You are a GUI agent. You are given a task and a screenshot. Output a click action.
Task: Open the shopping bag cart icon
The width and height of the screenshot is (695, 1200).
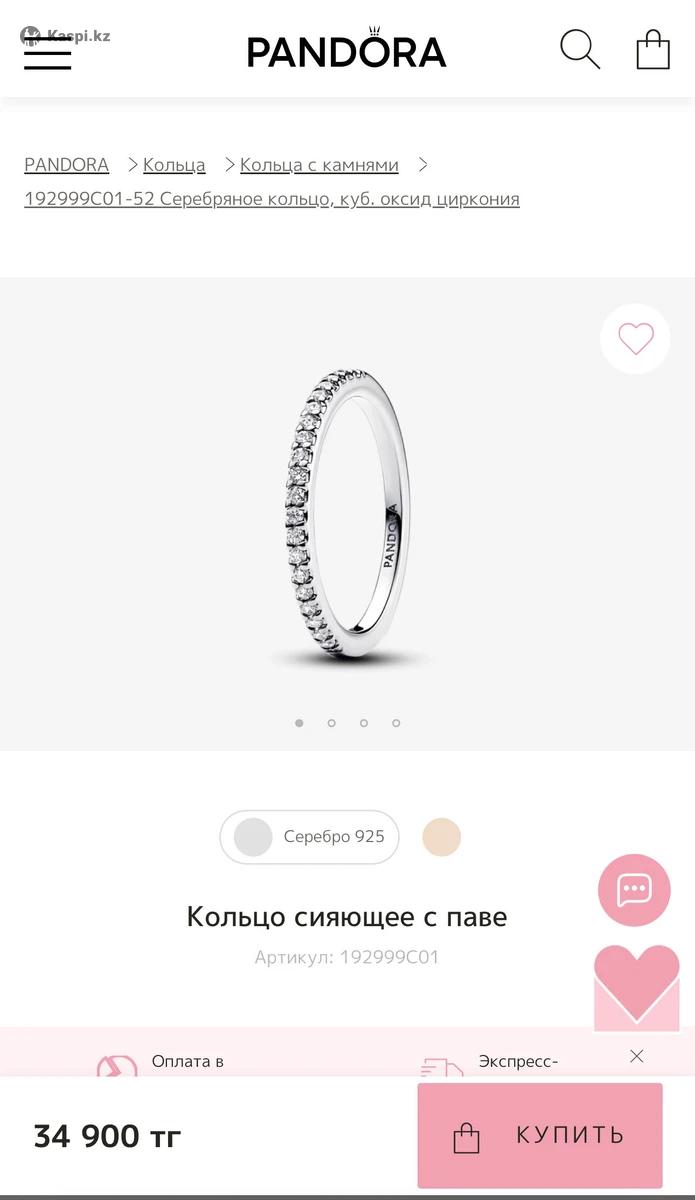tap(653, 49)
